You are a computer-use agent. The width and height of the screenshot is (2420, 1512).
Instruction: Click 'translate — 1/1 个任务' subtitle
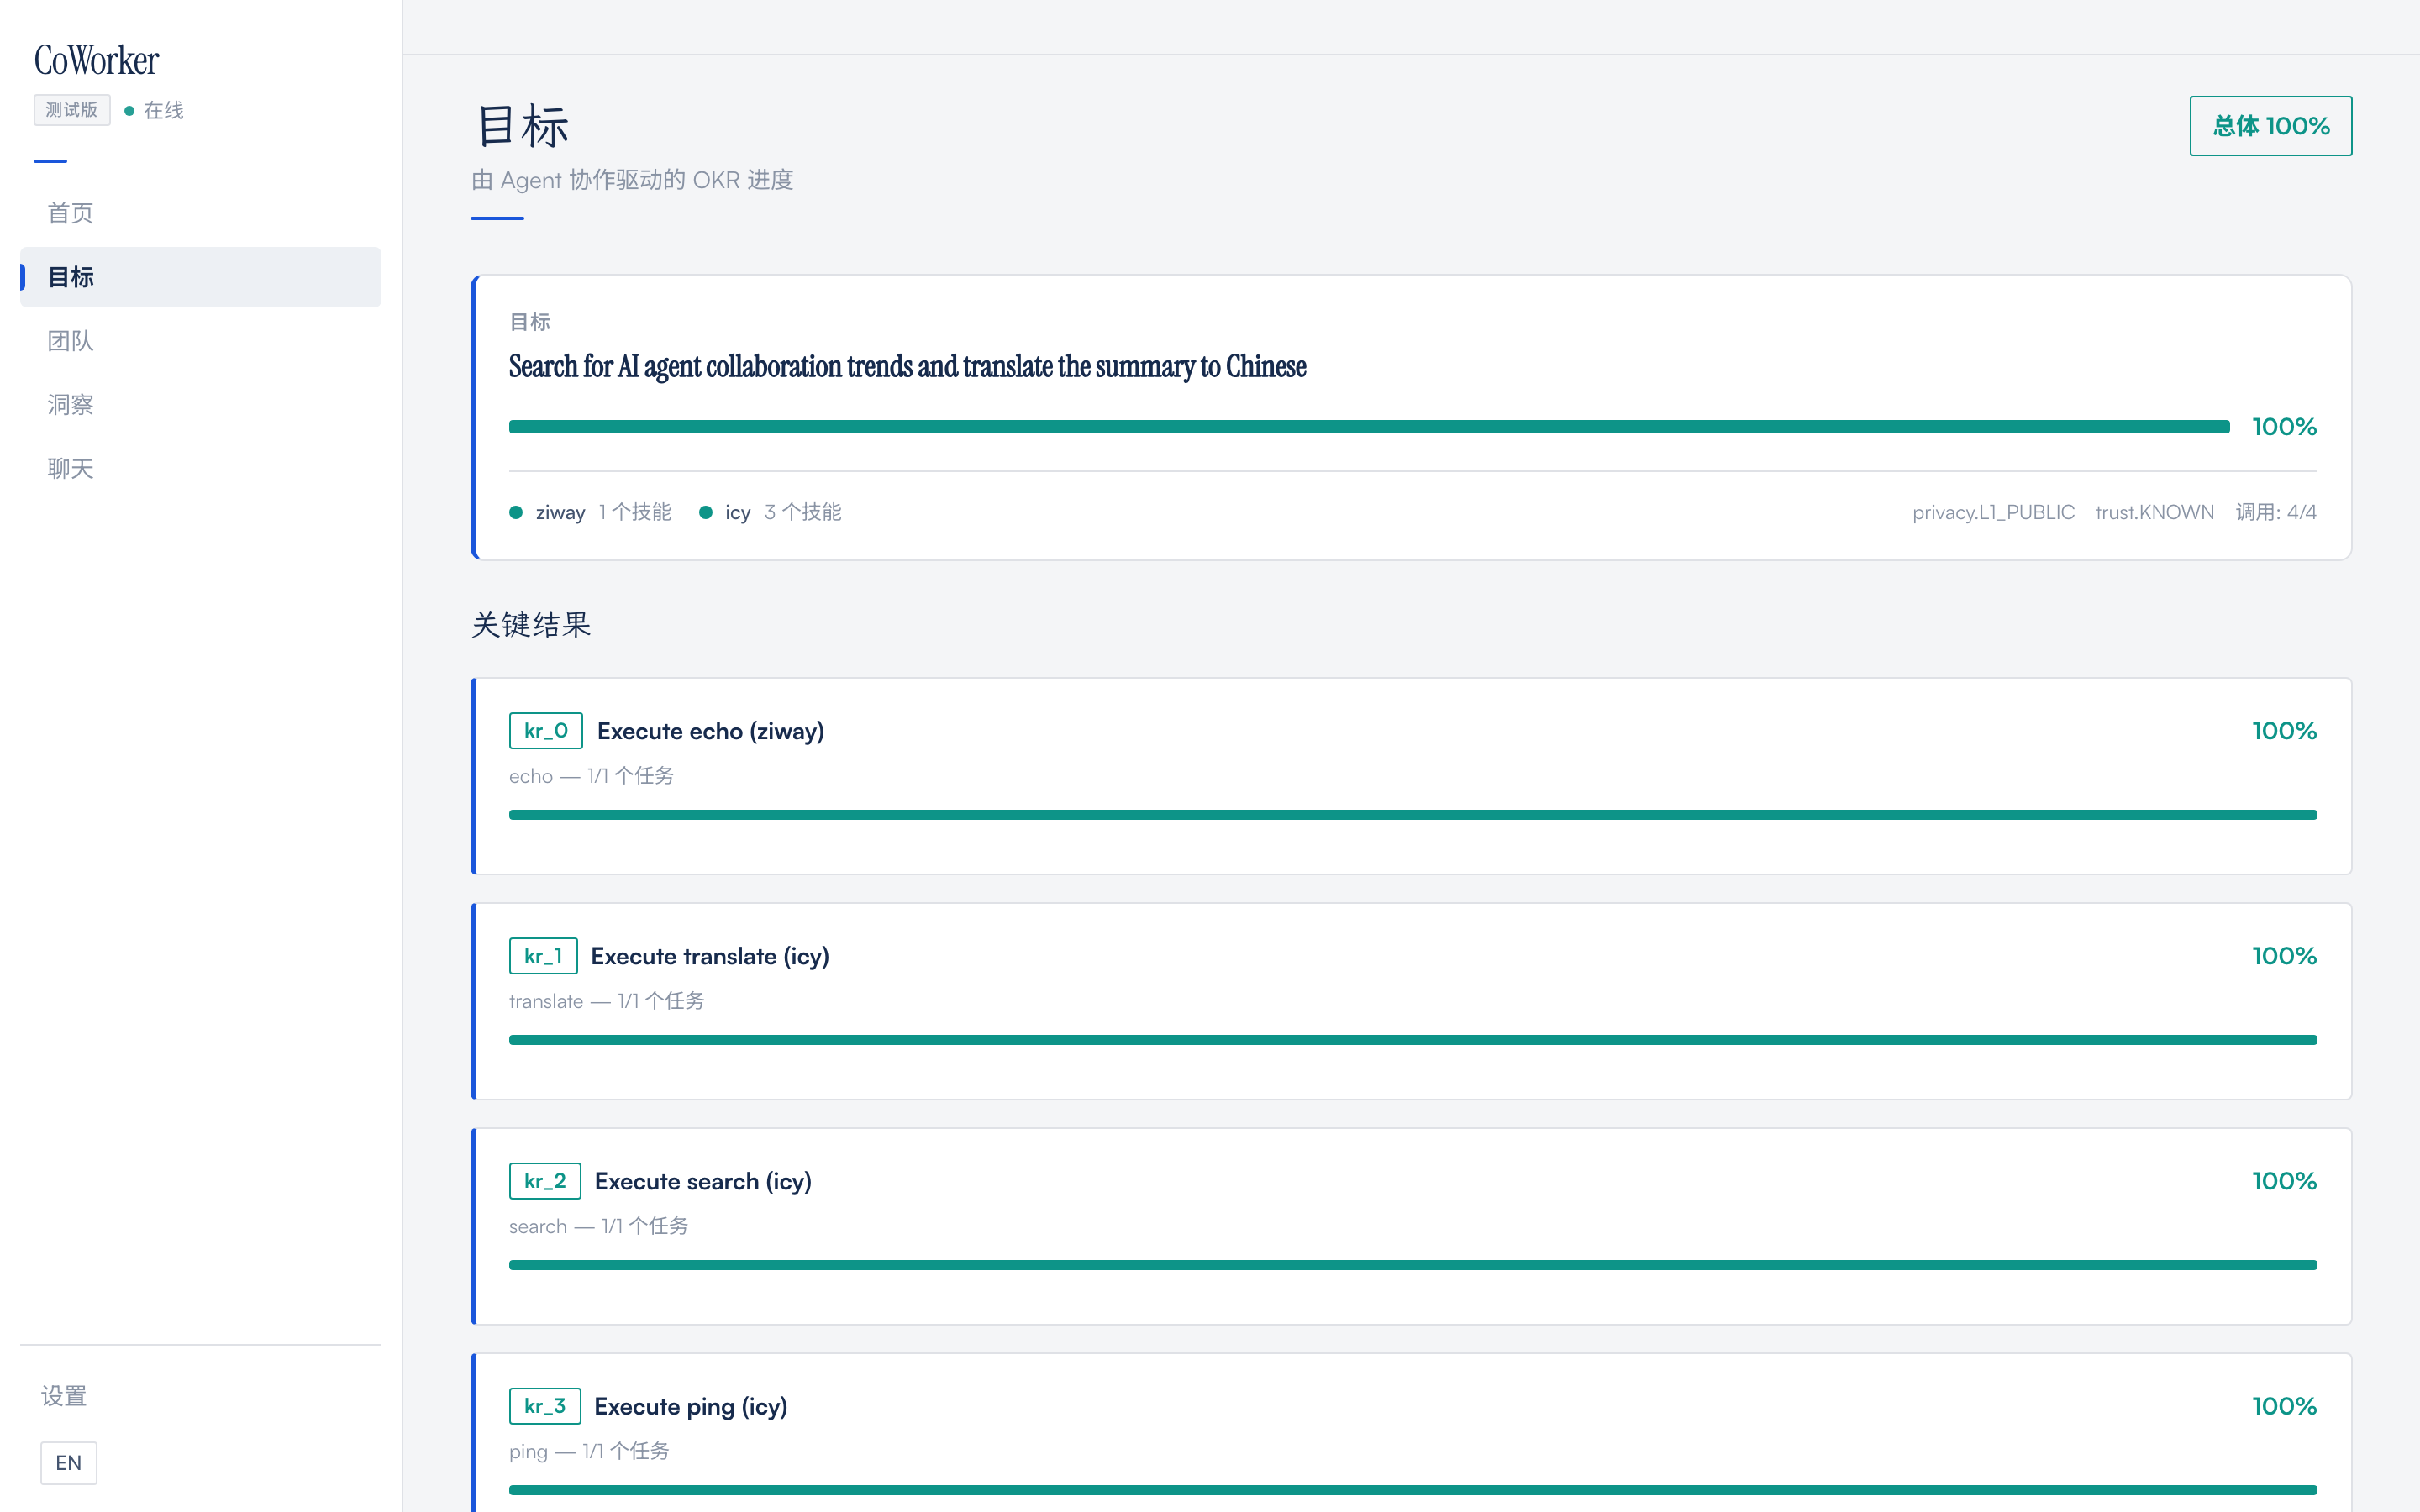[x=606, y=1001]
